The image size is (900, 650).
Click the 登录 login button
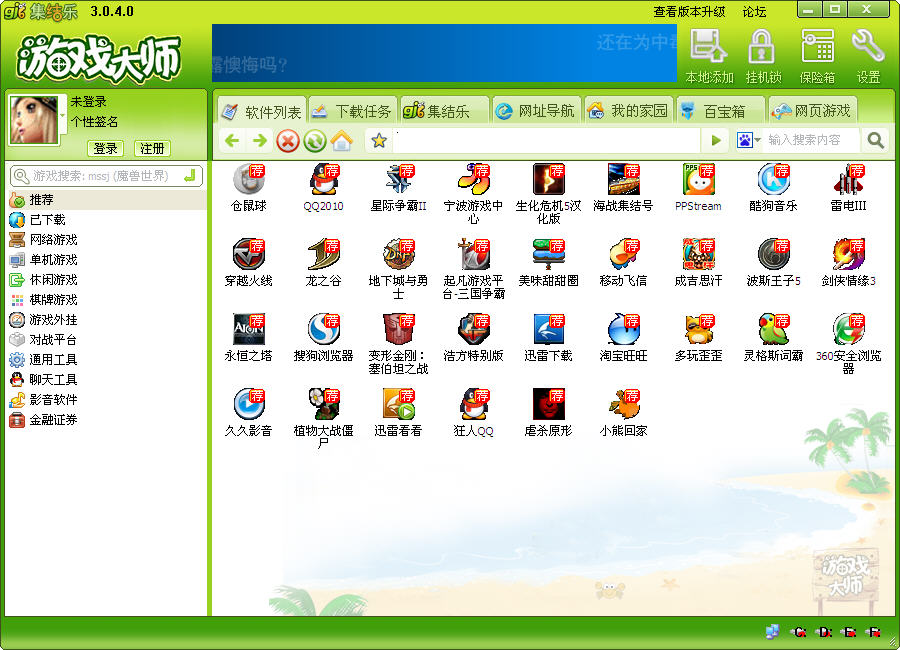106,149
